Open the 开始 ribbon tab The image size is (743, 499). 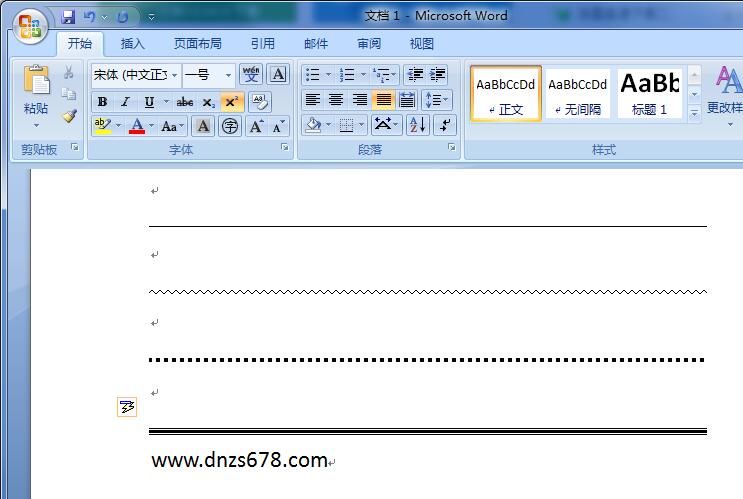[80, 44]
